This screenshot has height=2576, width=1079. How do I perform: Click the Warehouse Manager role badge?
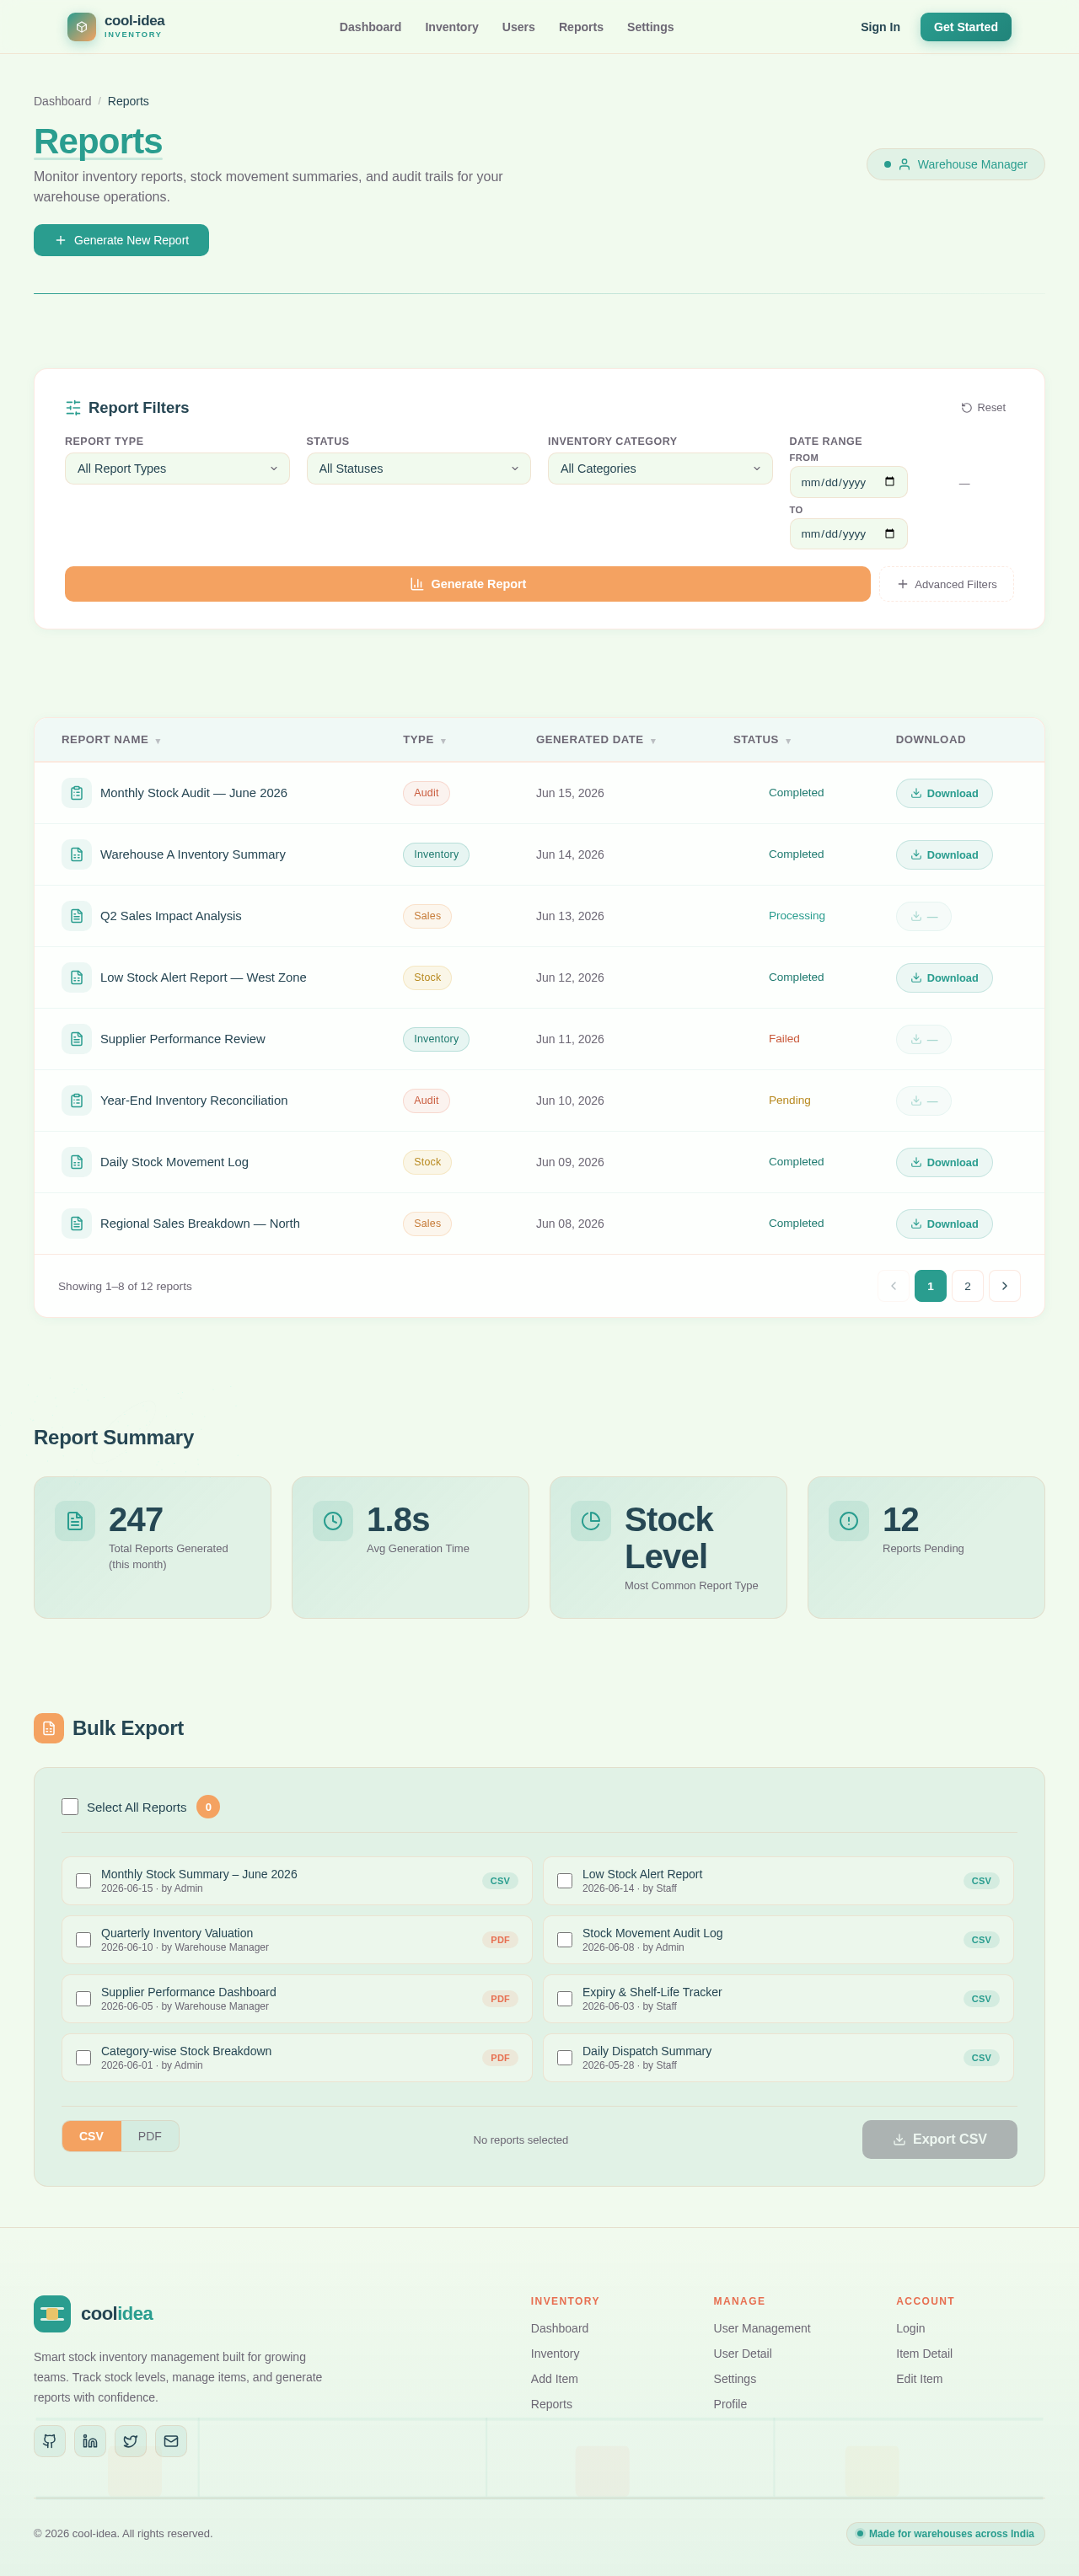click(x=955, y=164)
